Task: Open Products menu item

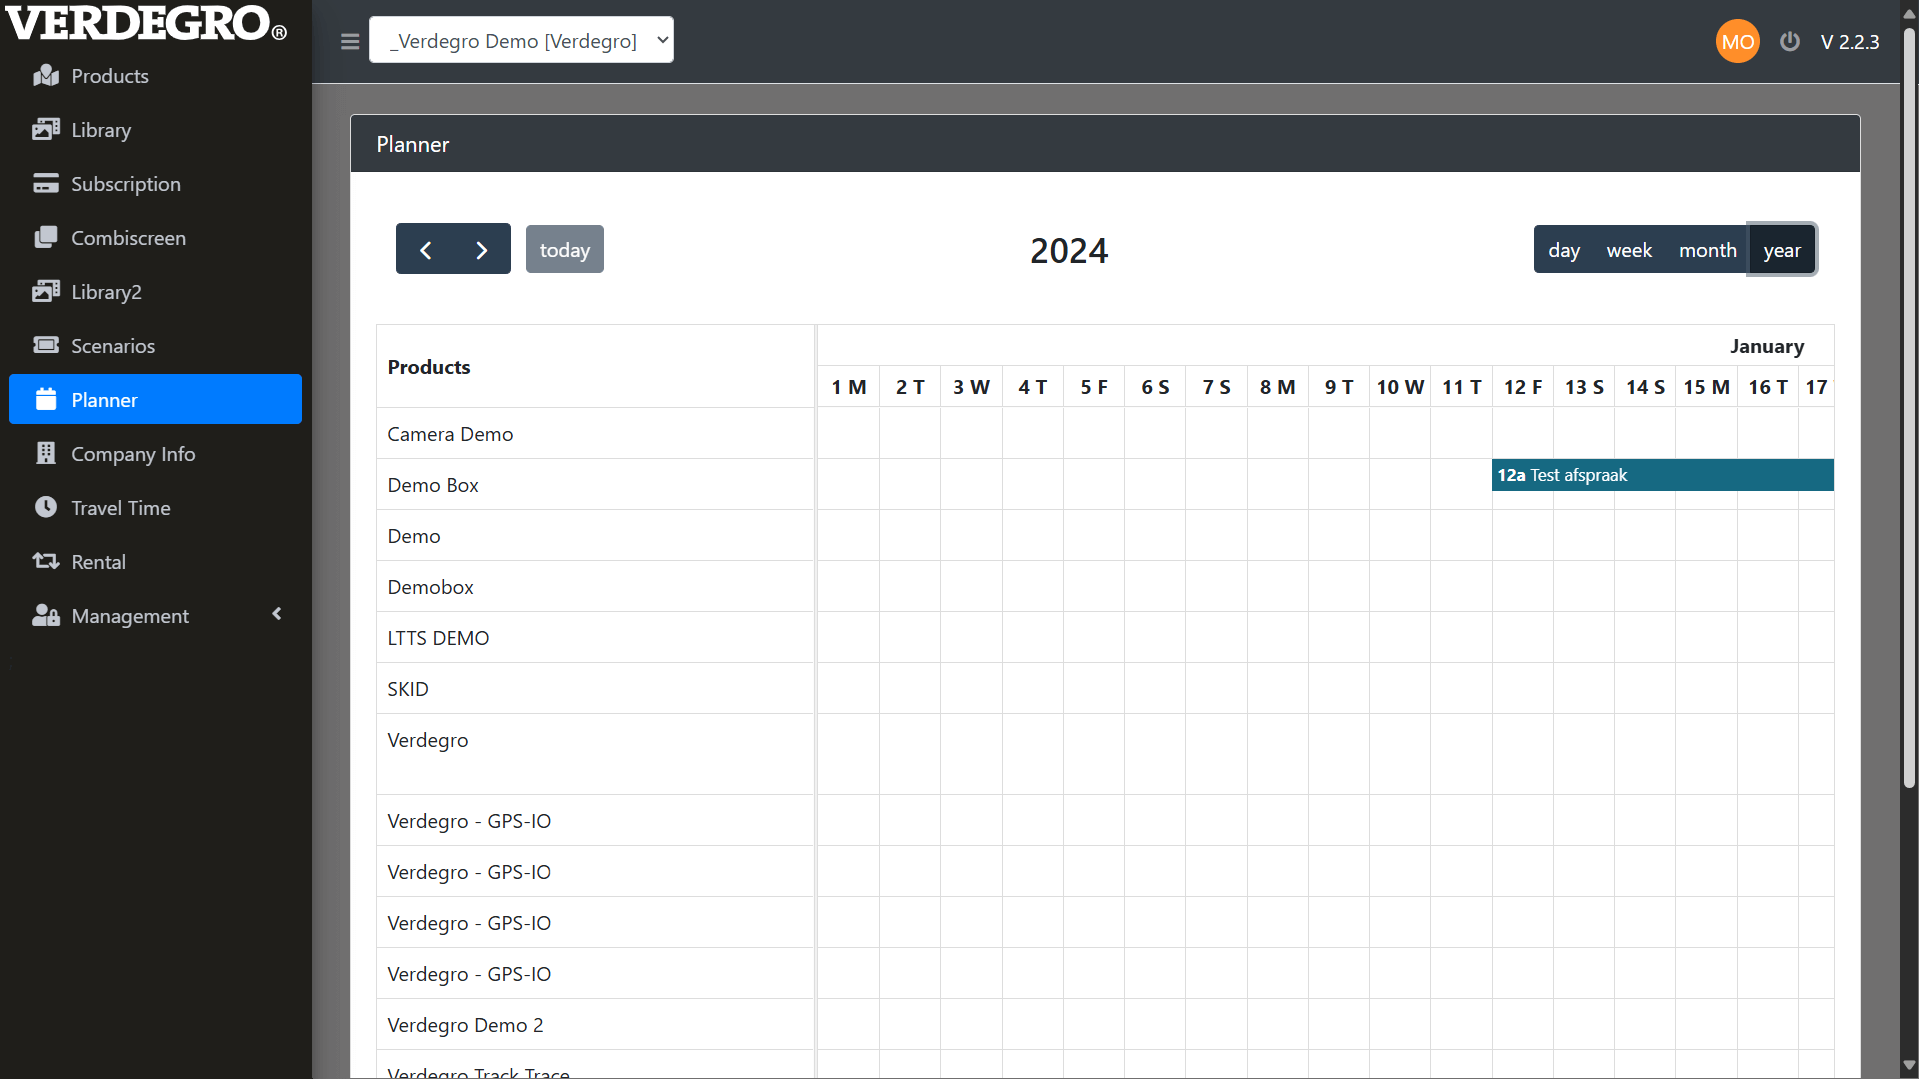Action: [155, 76]
